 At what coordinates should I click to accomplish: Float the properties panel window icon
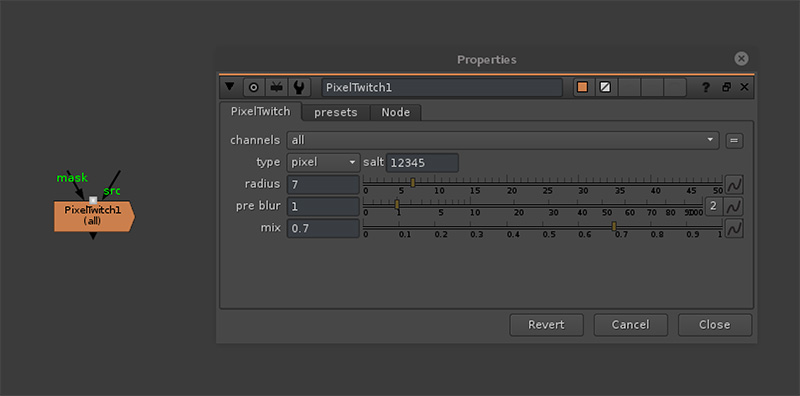[726, 88]
